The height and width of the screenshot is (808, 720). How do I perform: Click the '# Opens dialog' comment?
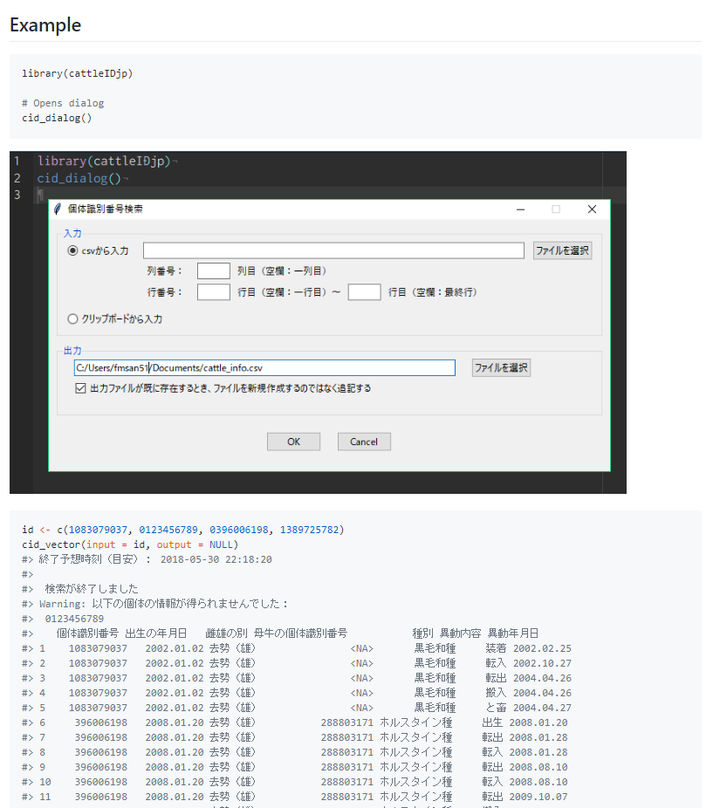[63, 103]
